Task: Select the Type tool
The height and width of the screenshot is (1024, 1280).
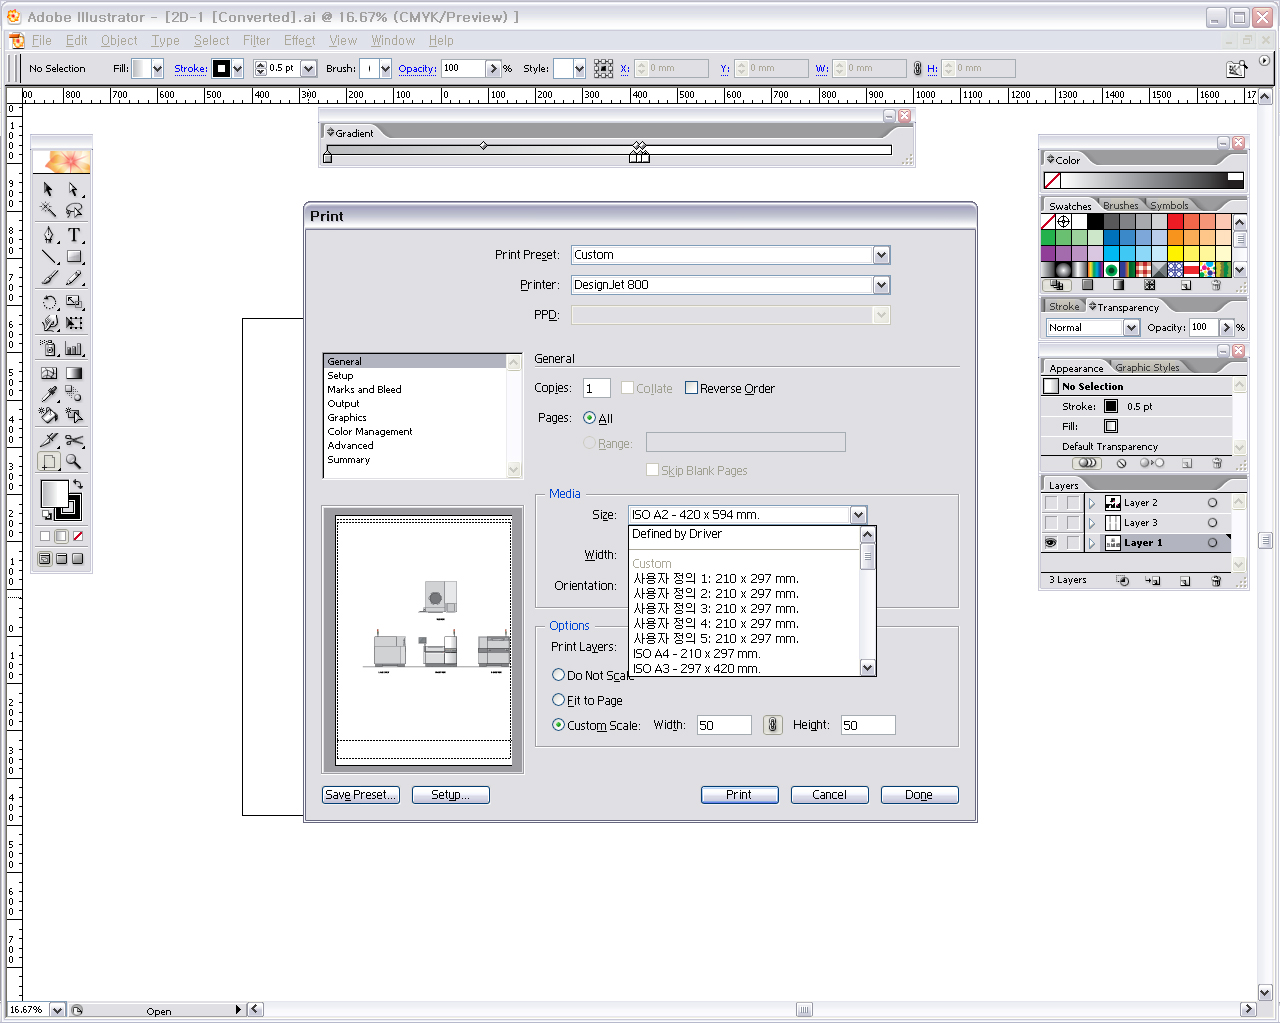Action: (74, 235)
